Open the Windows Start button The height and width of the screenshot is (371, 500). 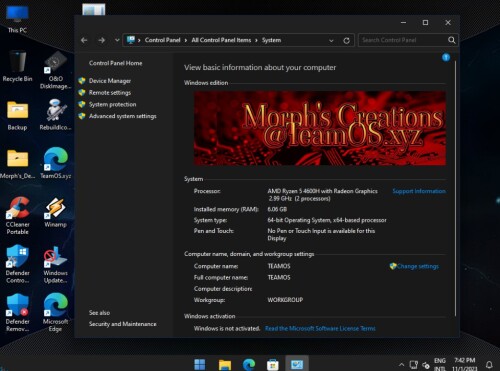tap(200, 364)
